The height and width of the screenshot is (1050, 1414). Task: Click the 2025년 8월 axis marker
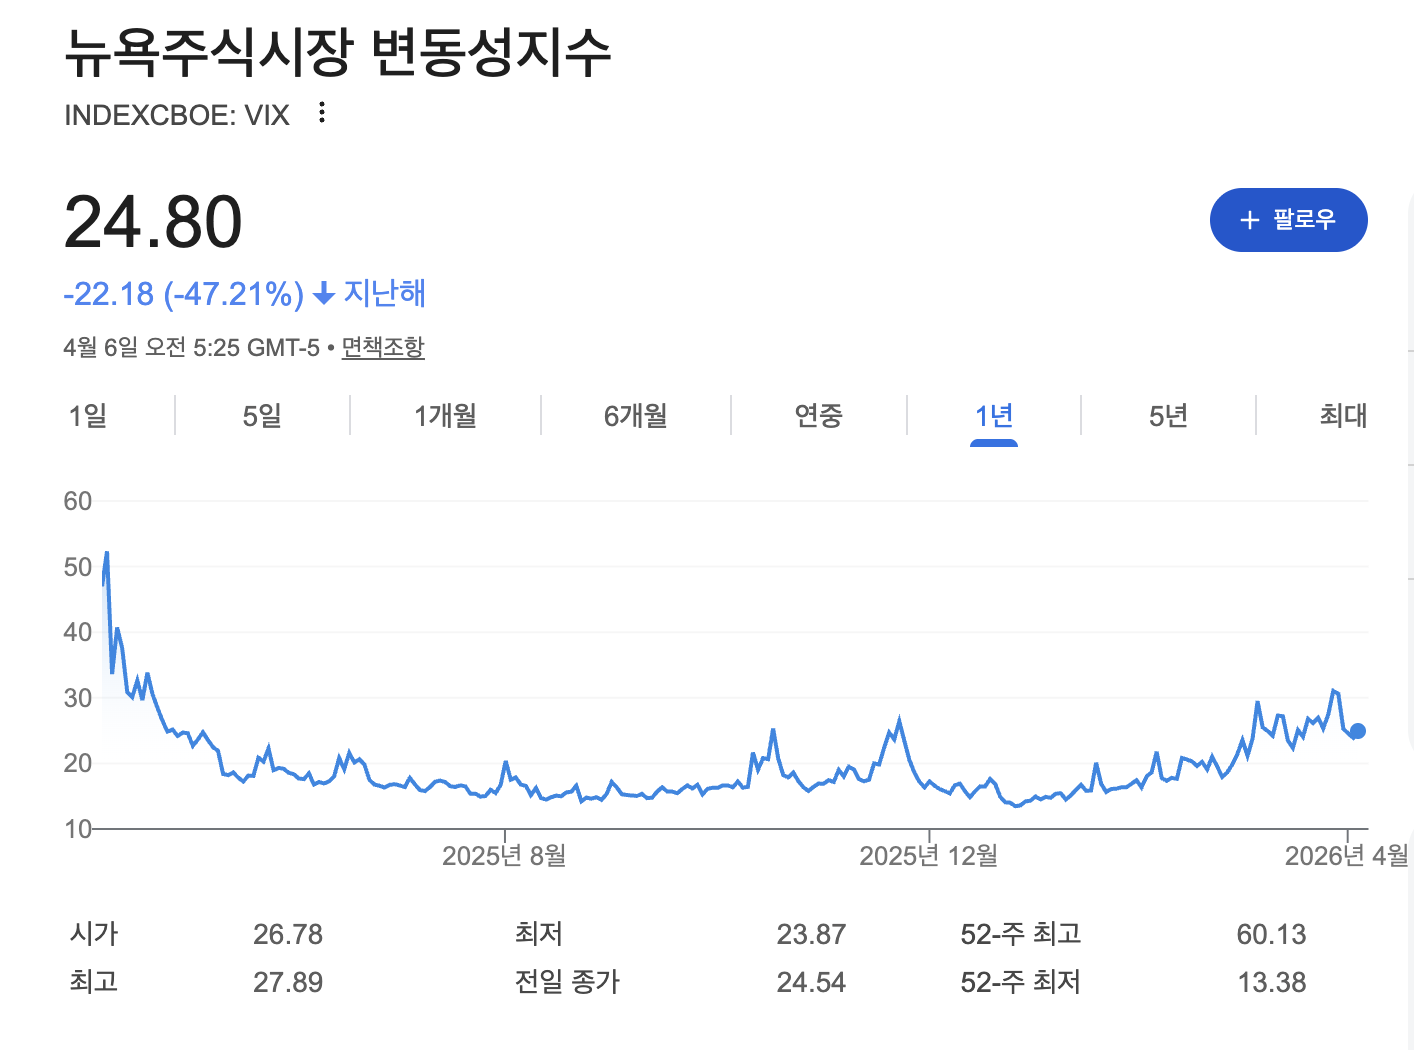[504, 856]
